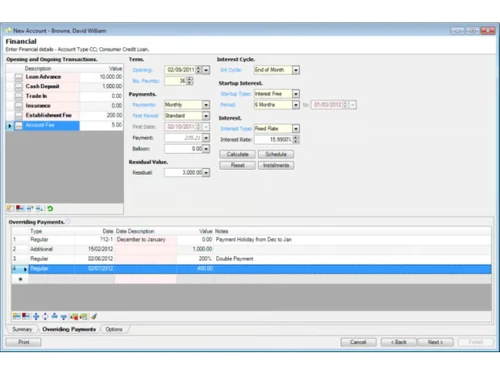Viewport: 500px width, 375px height.
Task: Click the Calculate button
Action: 237,154
